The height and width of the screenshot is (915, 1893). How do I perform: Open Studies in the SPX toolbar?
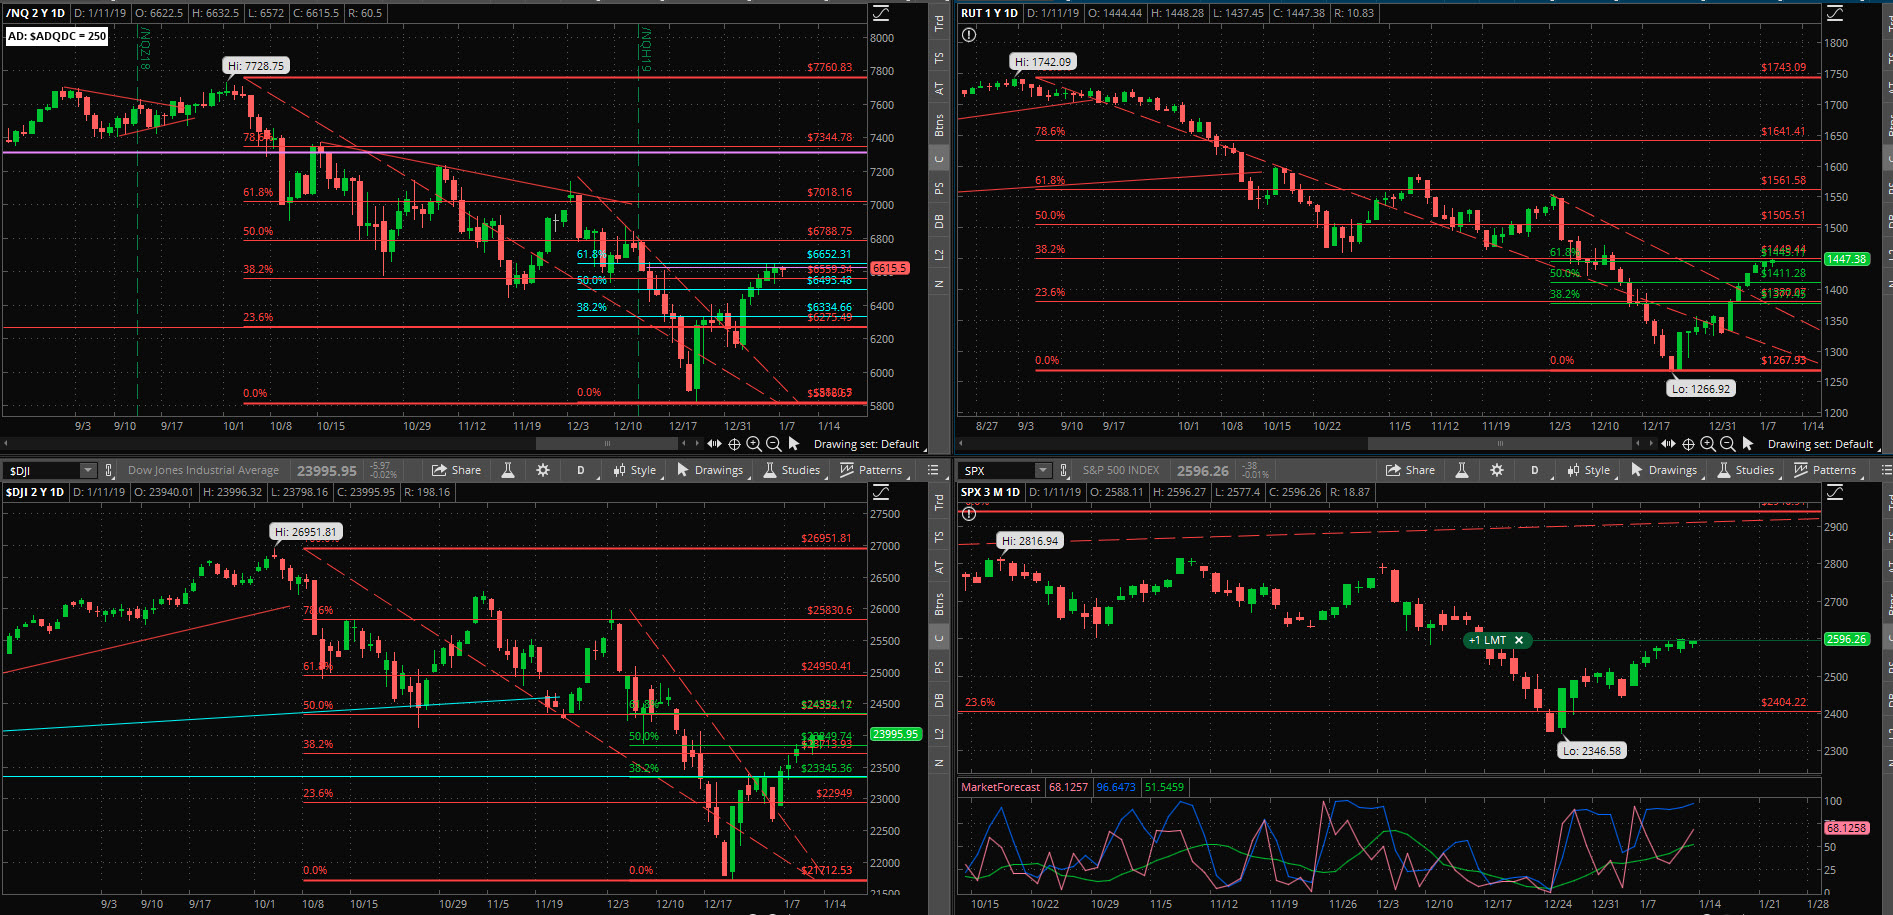tap(1746, 470)
